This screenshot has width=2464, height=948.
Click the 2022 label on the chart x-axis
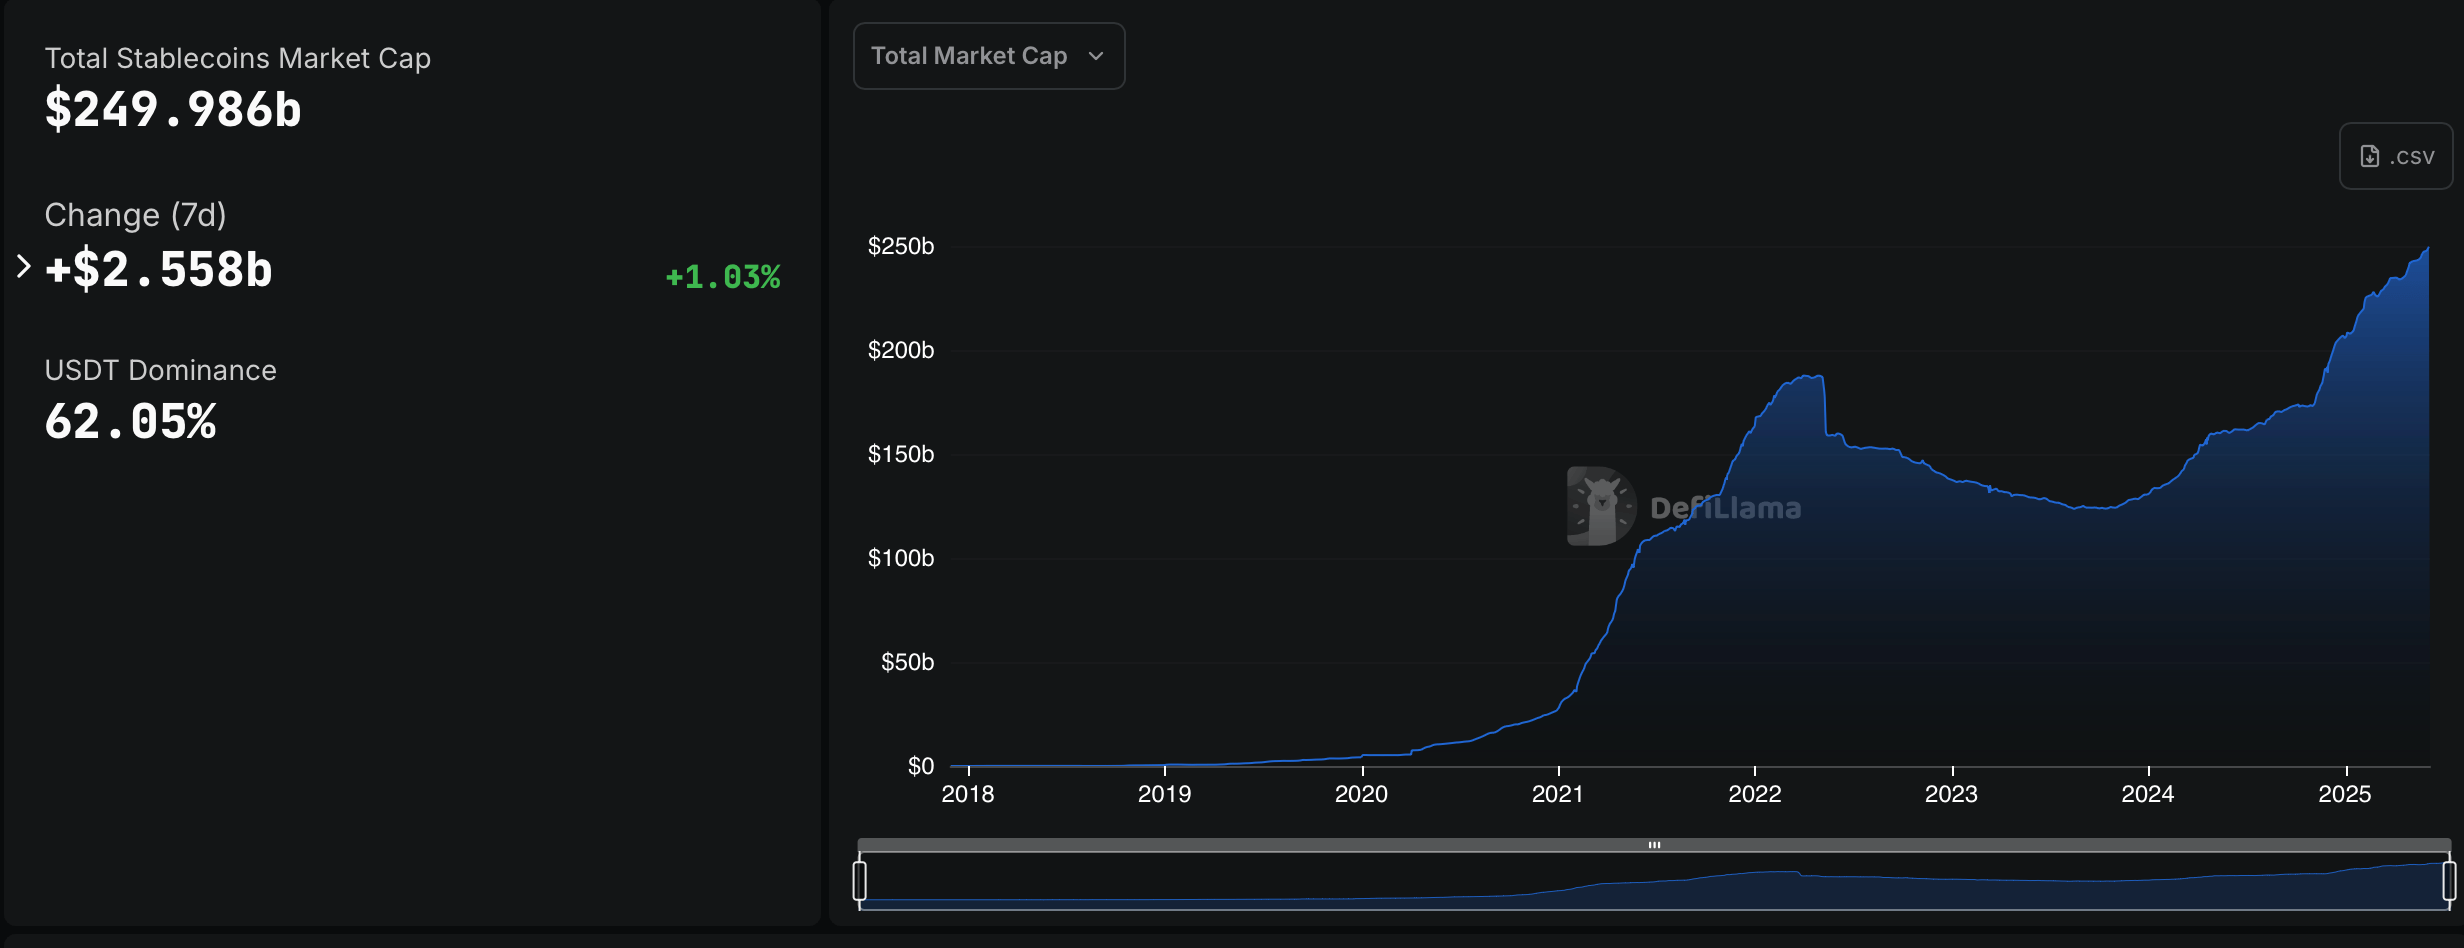point(1755,794)
